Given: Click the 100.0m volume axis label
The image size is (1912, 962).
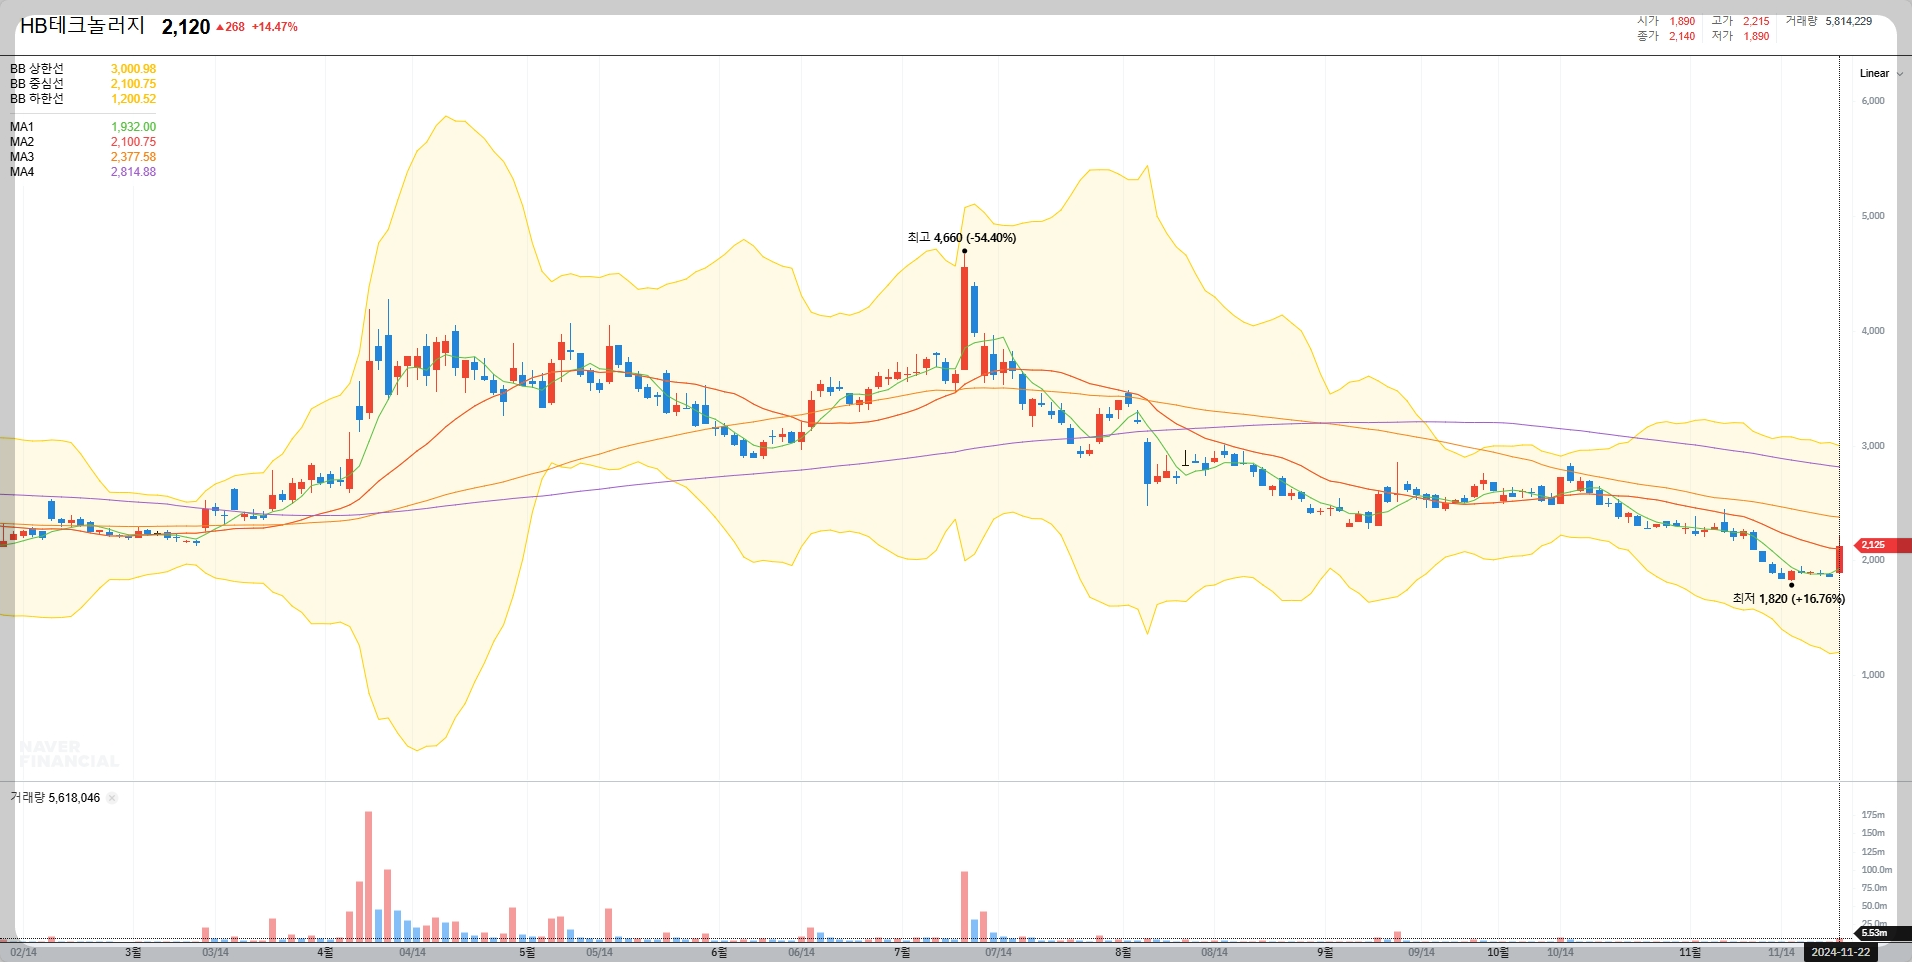Looking at the screenshot, I should coord(1876,870).
